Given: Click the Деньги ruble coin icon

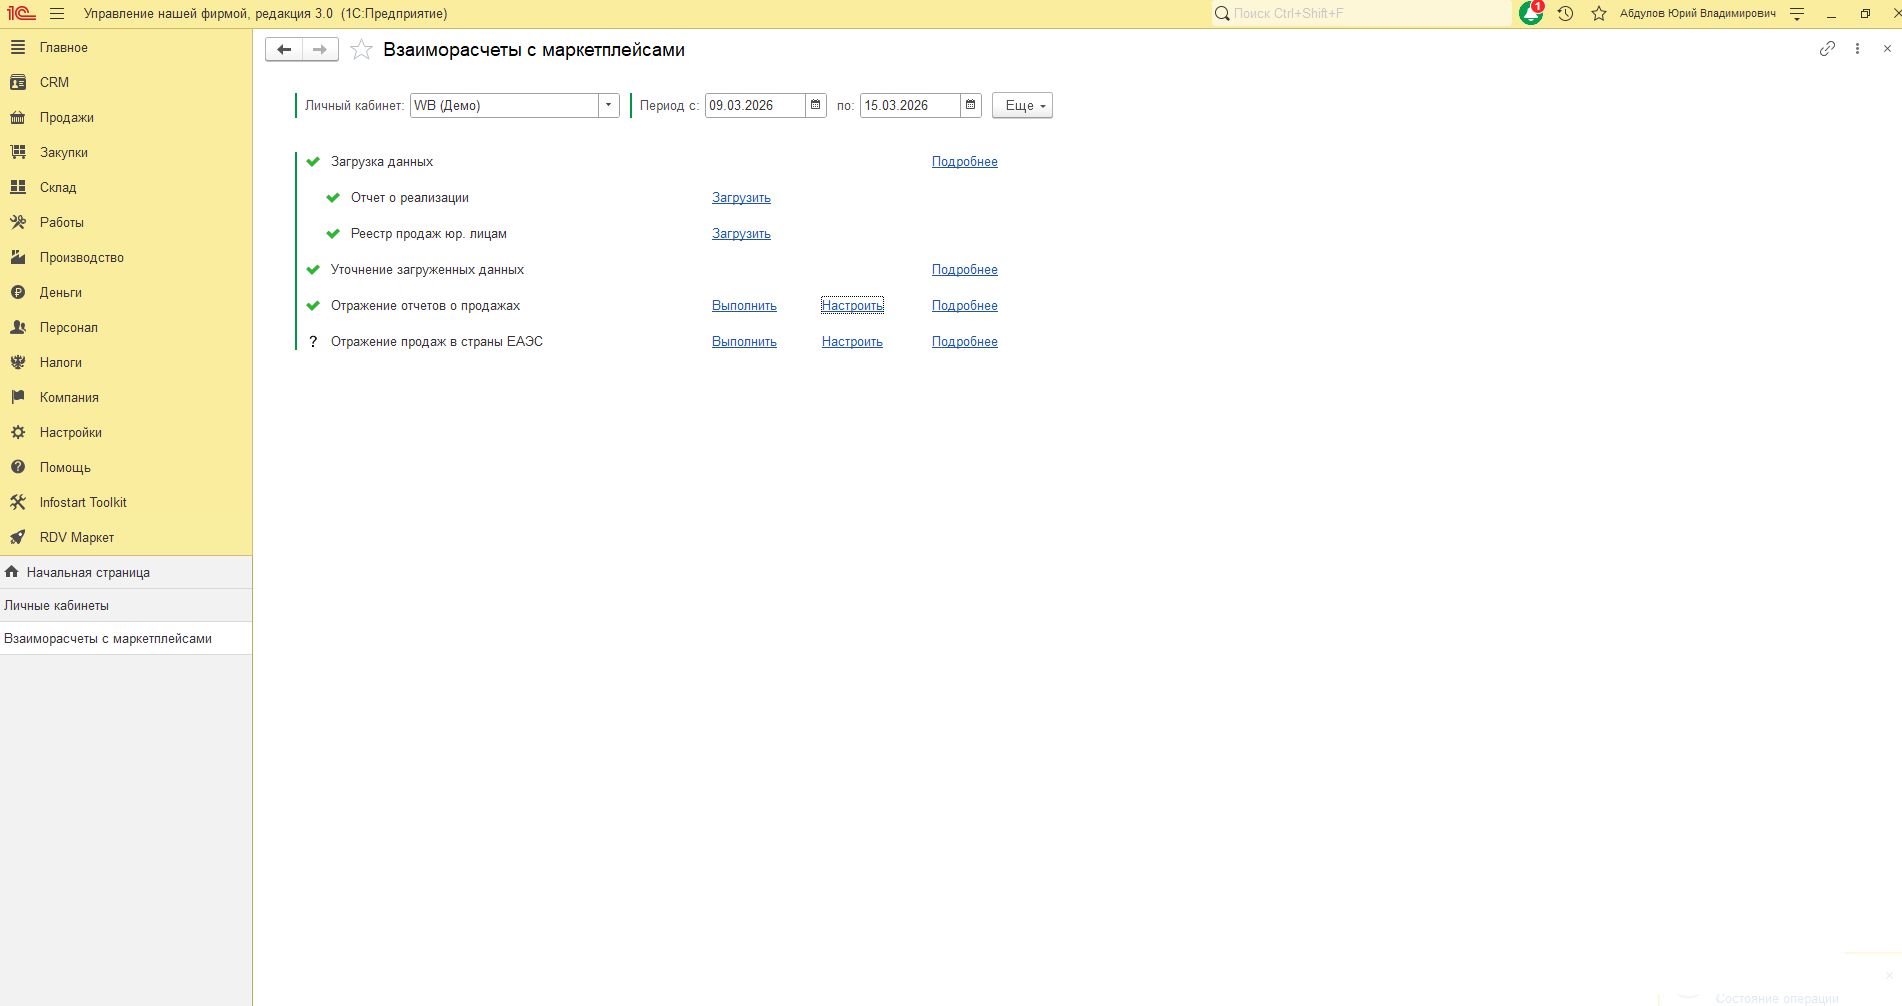Looking at the screenshot, I should (18, 292).
